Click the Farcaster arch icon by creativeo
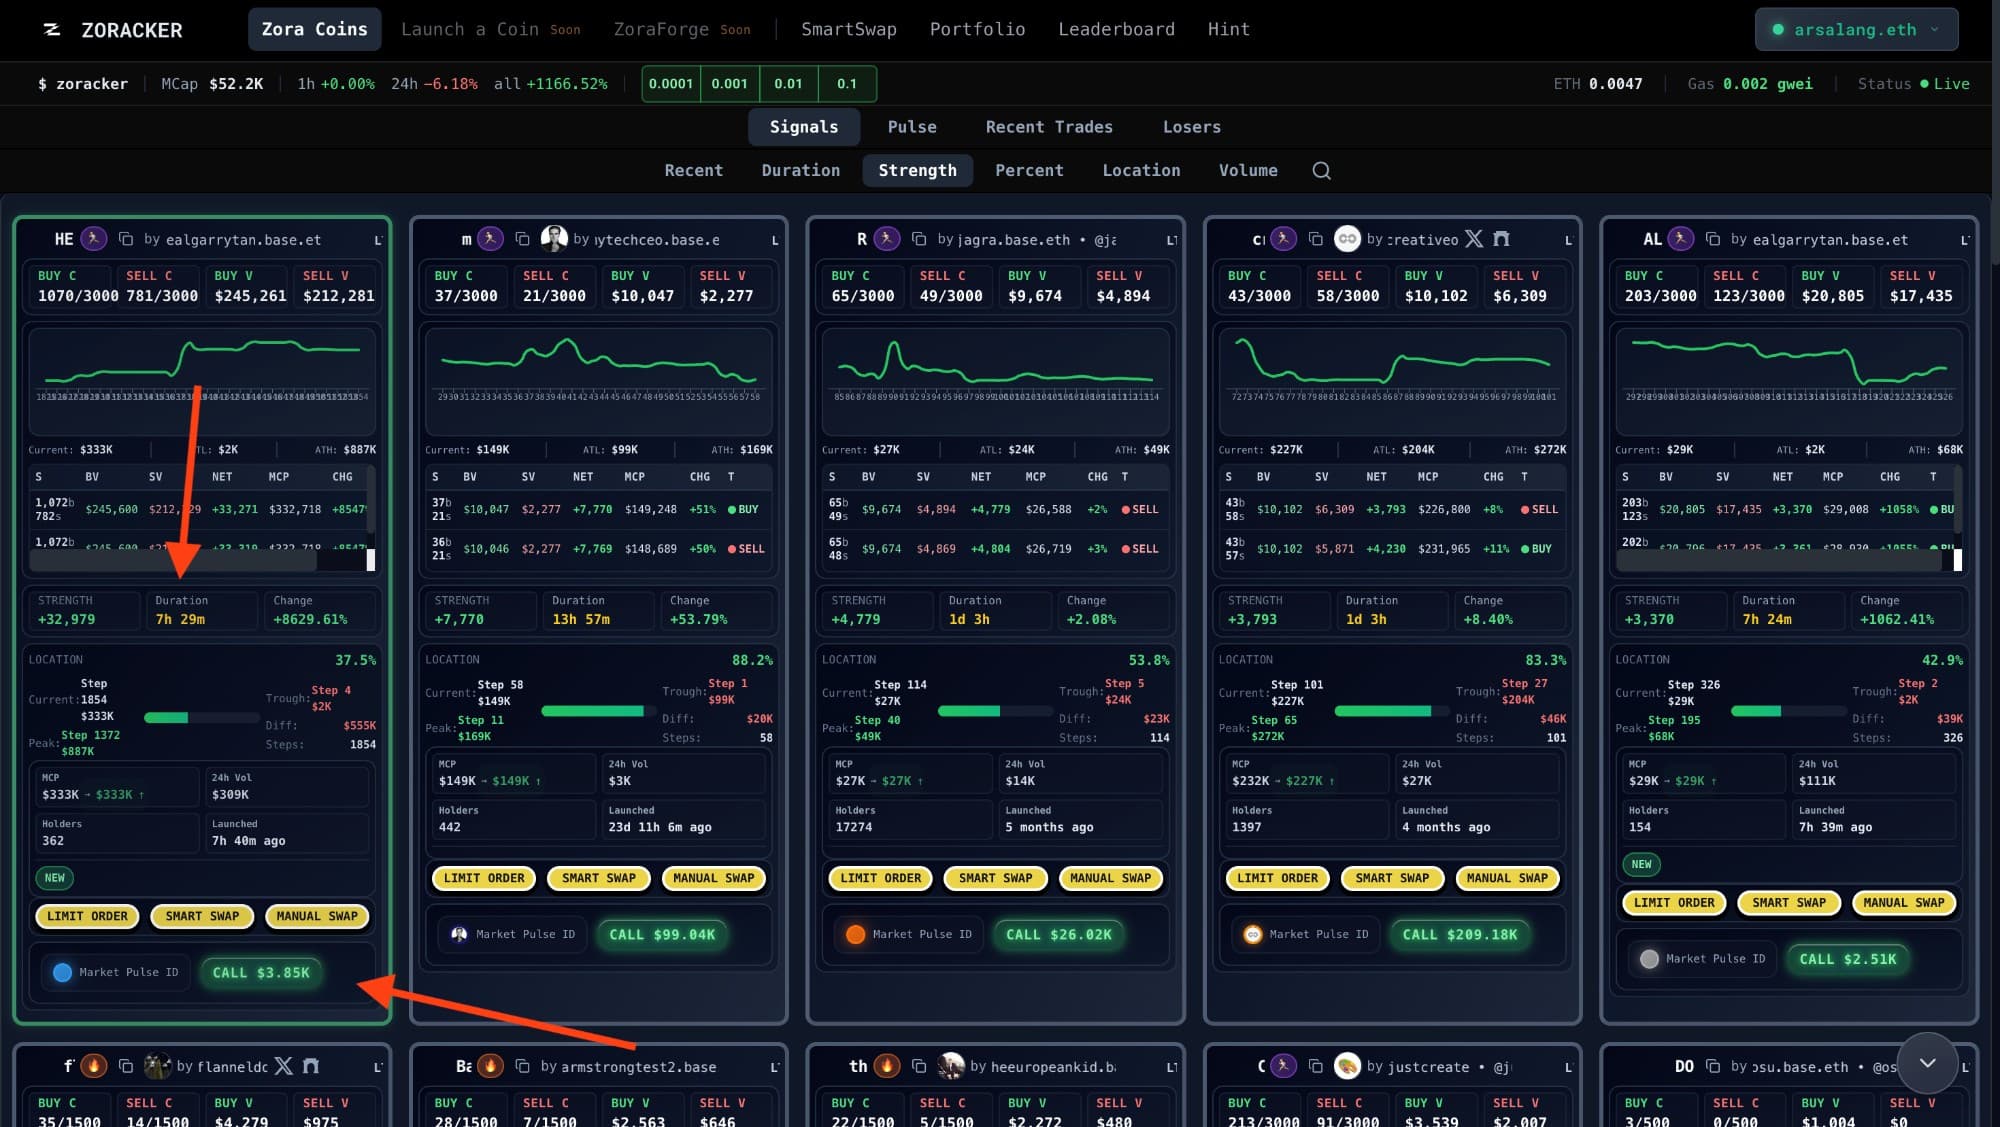Viewport: 2000px width, 1127px height. (1500, 239)
